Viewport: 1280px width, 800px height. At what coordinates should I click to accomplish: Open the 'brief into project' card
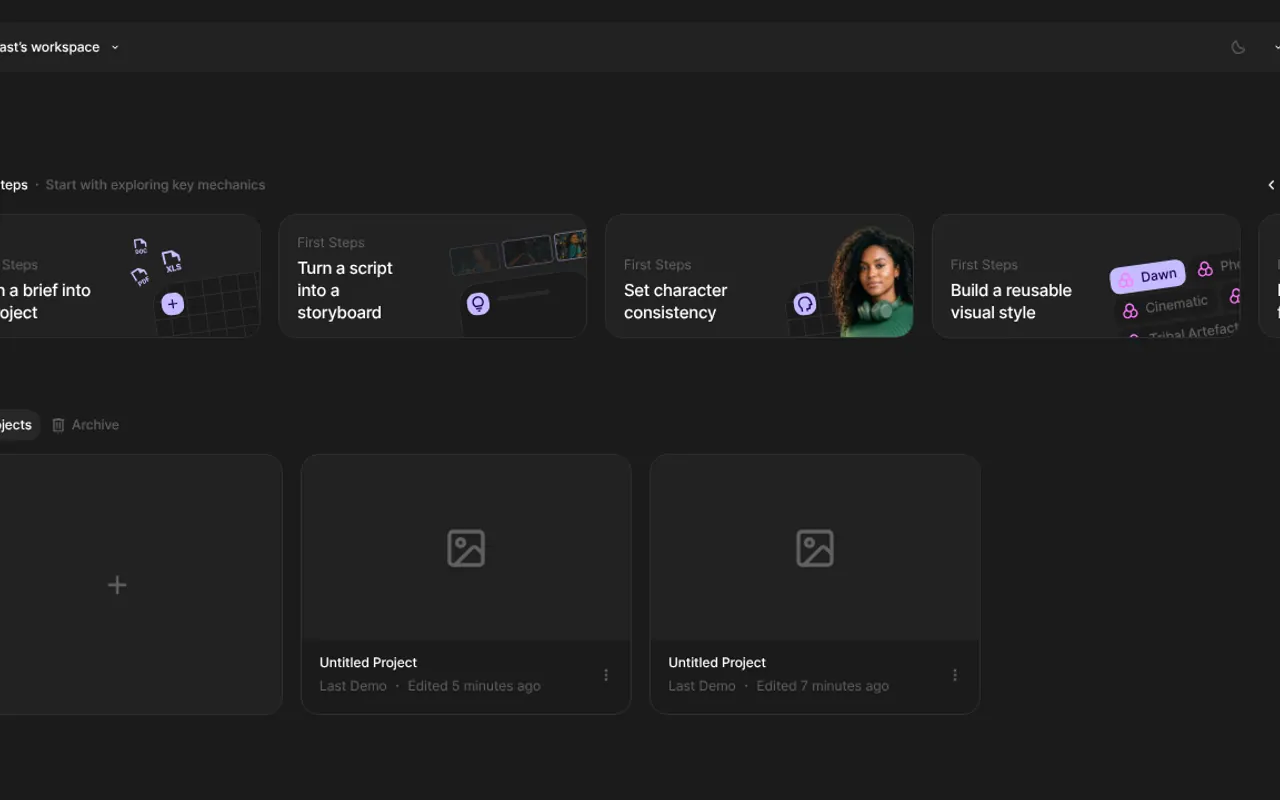[x=129, y=276]
